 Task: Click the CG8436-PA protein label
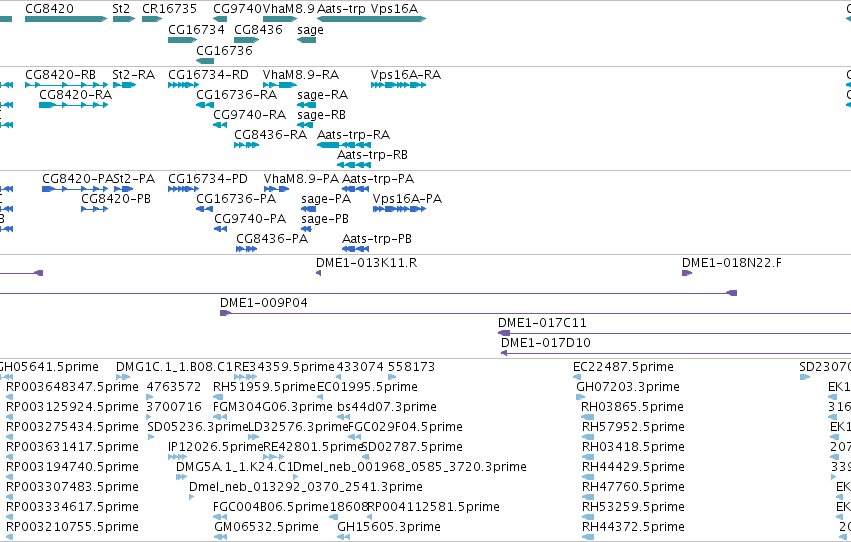coord(272,239)
